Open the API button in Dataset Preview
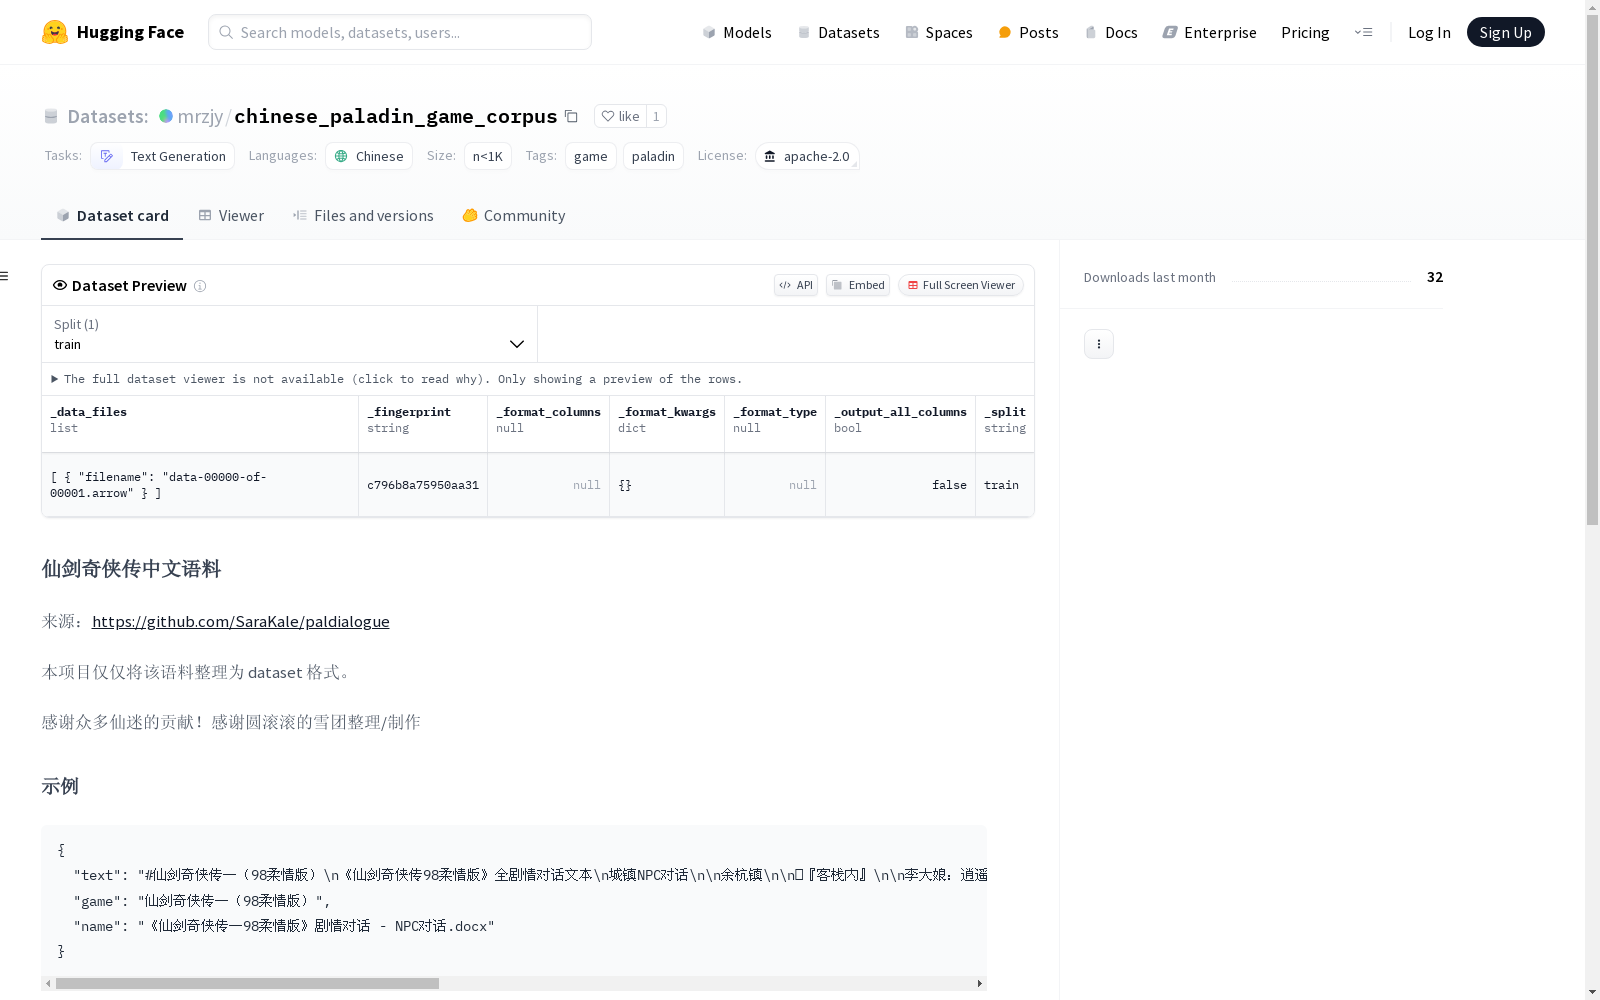This screenshot has width=1600, height=1000. 796,285
